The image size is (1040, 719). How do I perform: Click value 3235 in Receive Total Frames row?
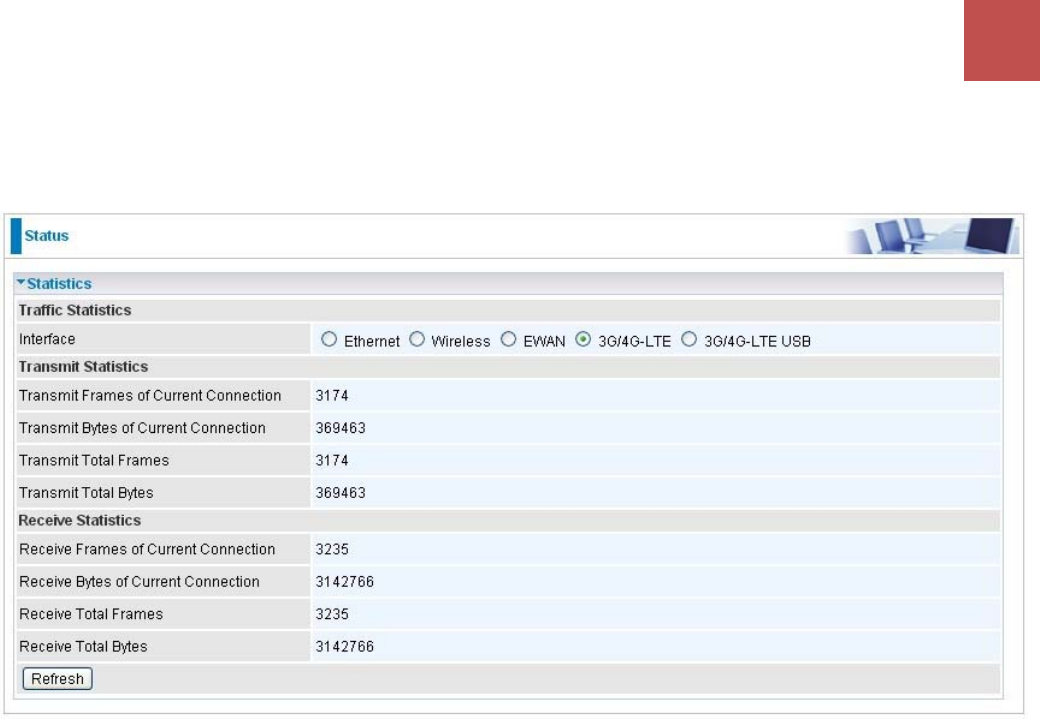point(332,614)
